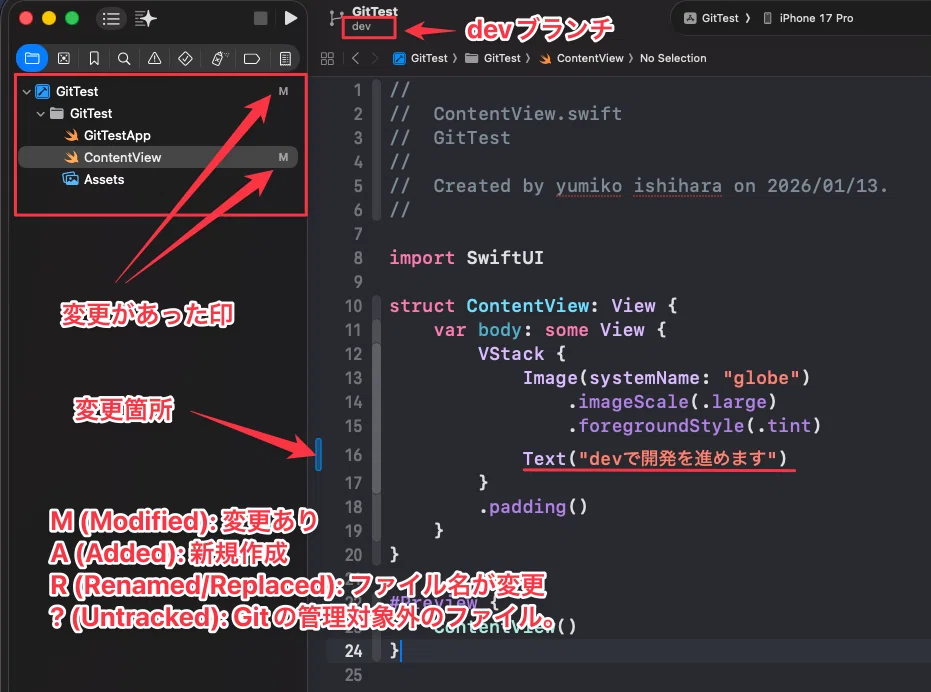The image size is (931, 692).
Task: Click line number 24 in gutter
Action: (x=353, y=651)
